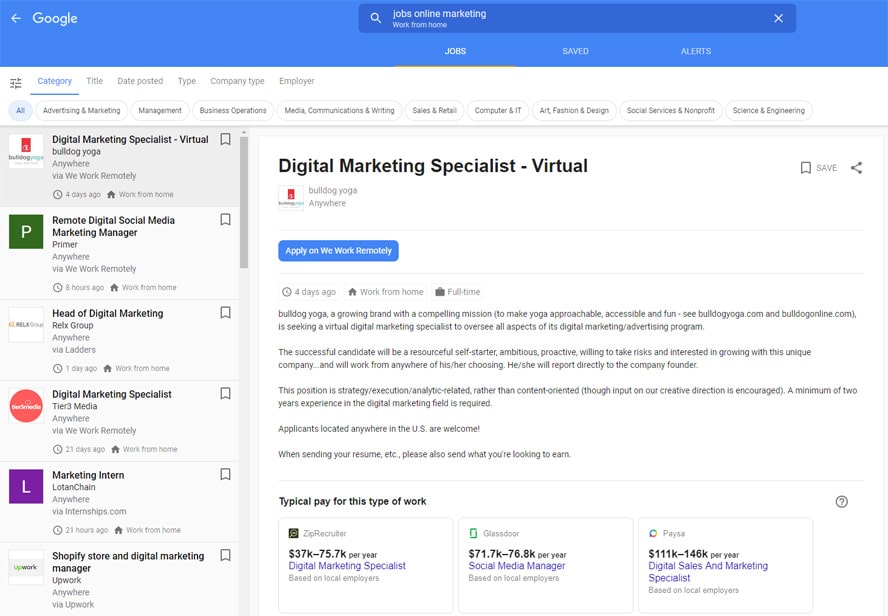Open the Company type filter
This screenshot has width=888, height=616.
237,81
